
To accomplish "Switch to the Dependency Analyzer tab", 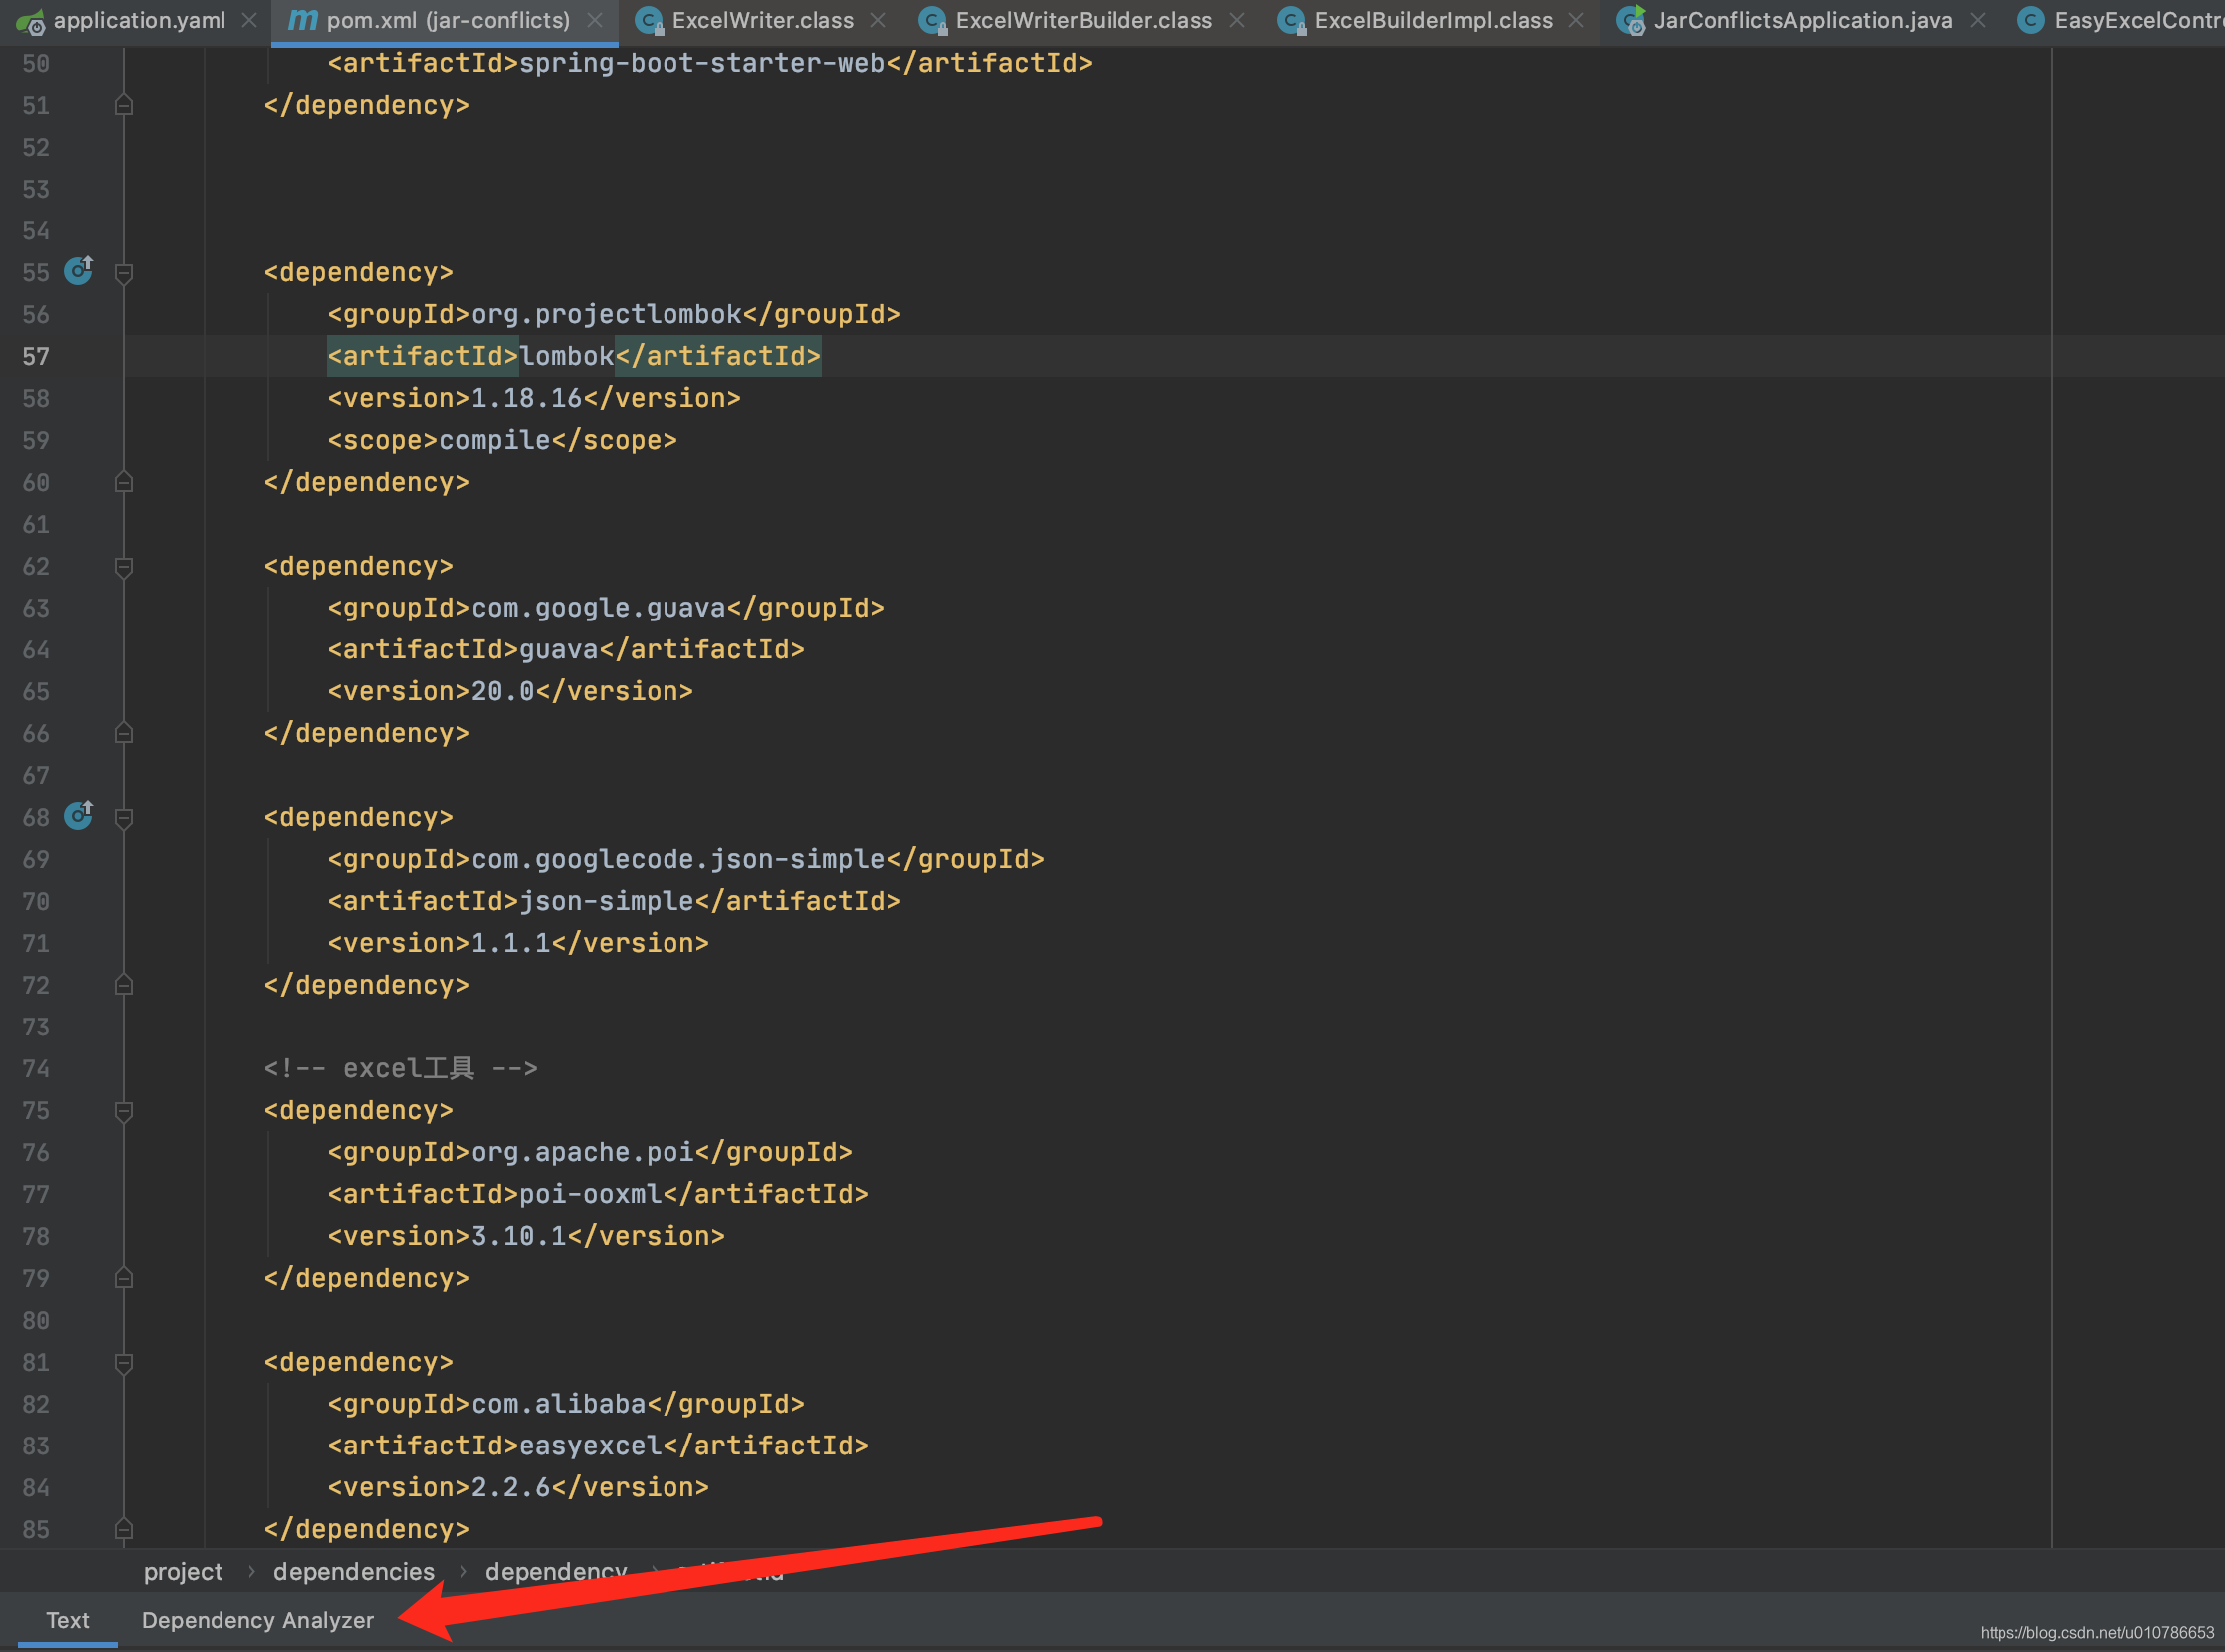I will pos(257,1620).
